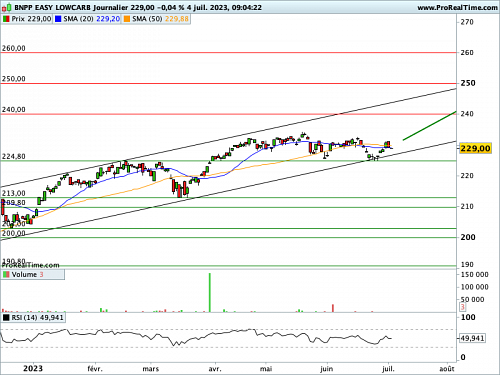This screenshot has height=375, width=500.
Task: Select the RSI (14) panel label
Action: pyautogui.click(x=24, y=317)
